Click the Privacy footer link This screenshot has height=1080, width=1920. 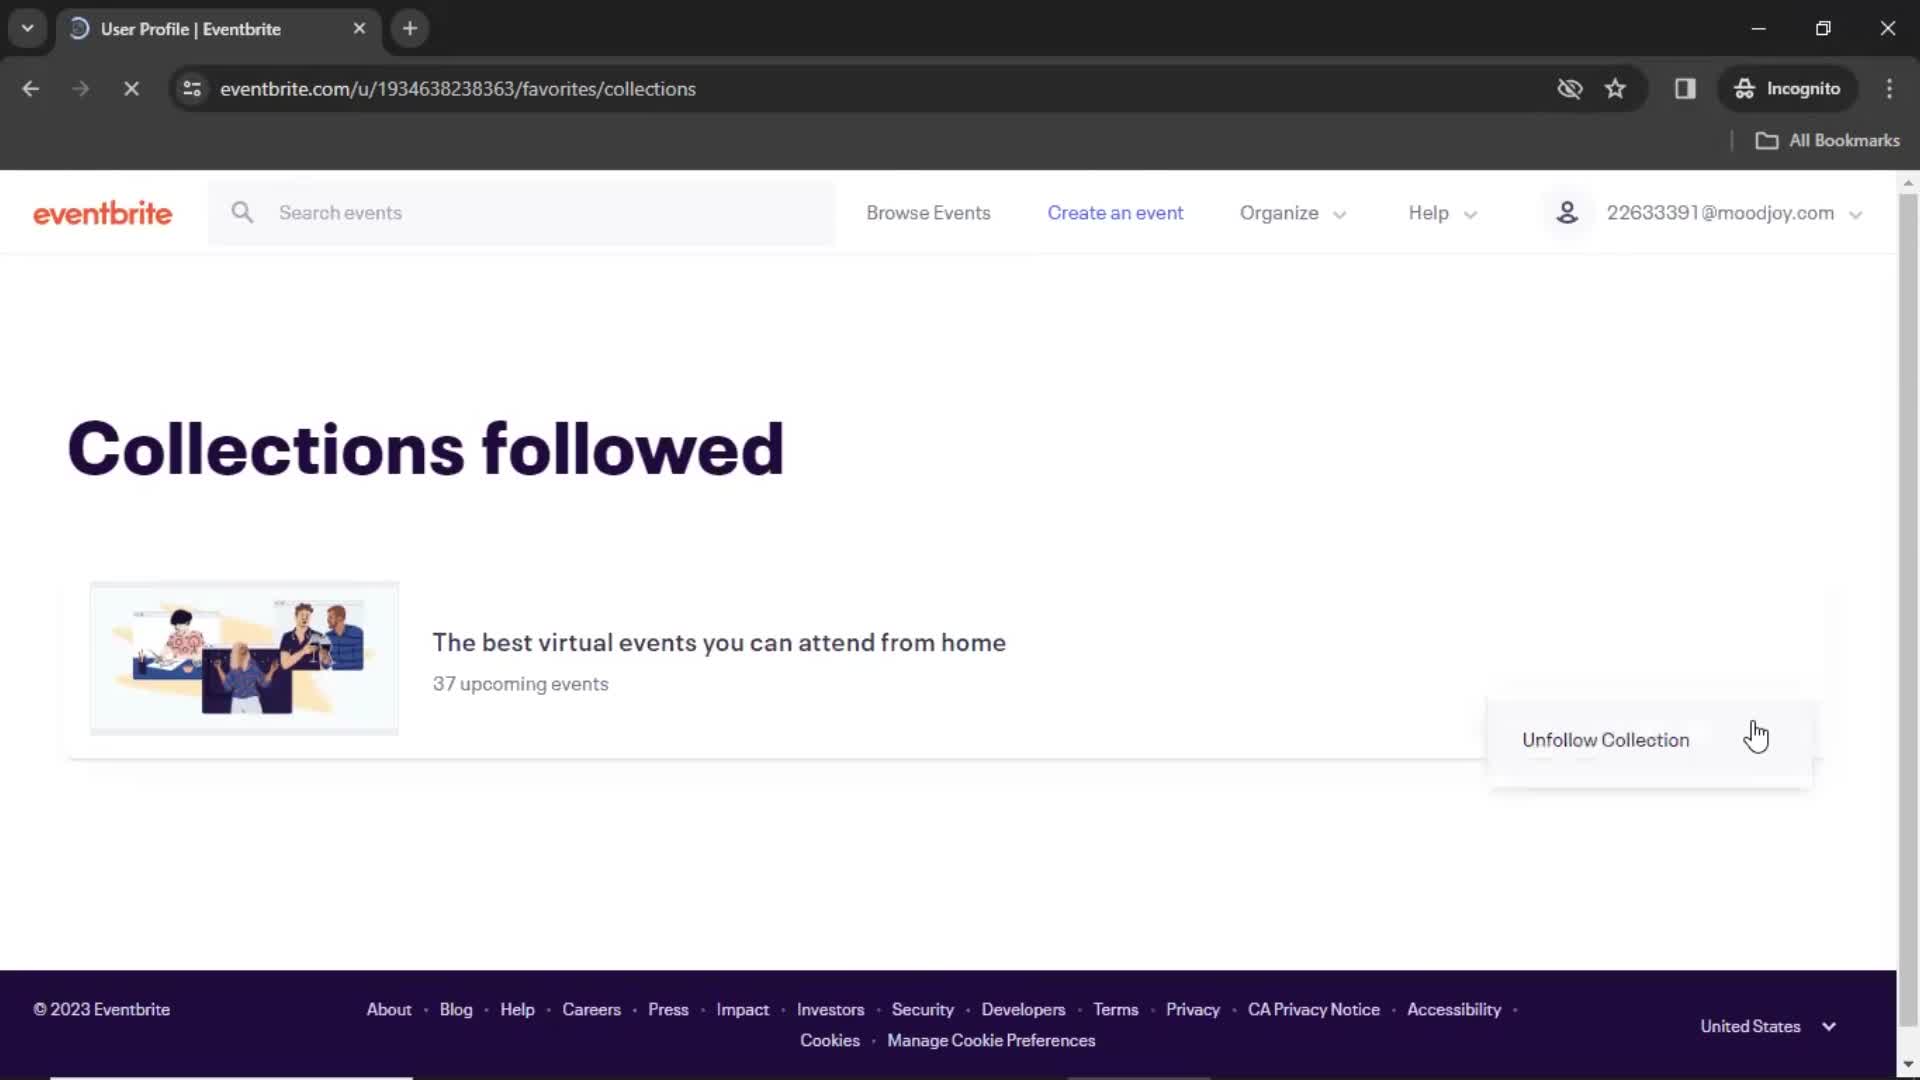click(1193, 1009)
